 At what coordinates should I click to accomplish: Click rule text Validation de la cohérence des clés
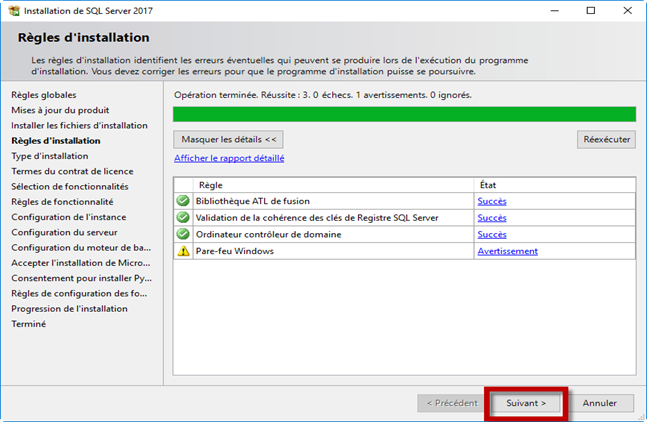[317, 217]
